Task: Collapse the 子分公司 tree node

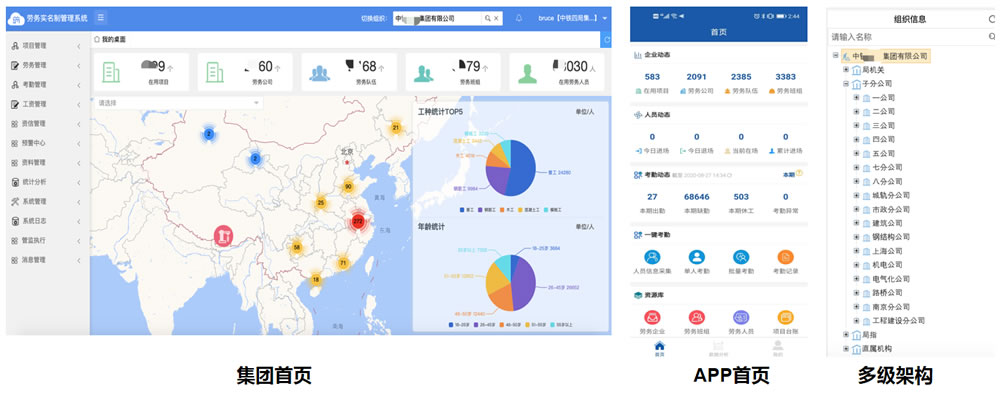Action: coord(846,84)
